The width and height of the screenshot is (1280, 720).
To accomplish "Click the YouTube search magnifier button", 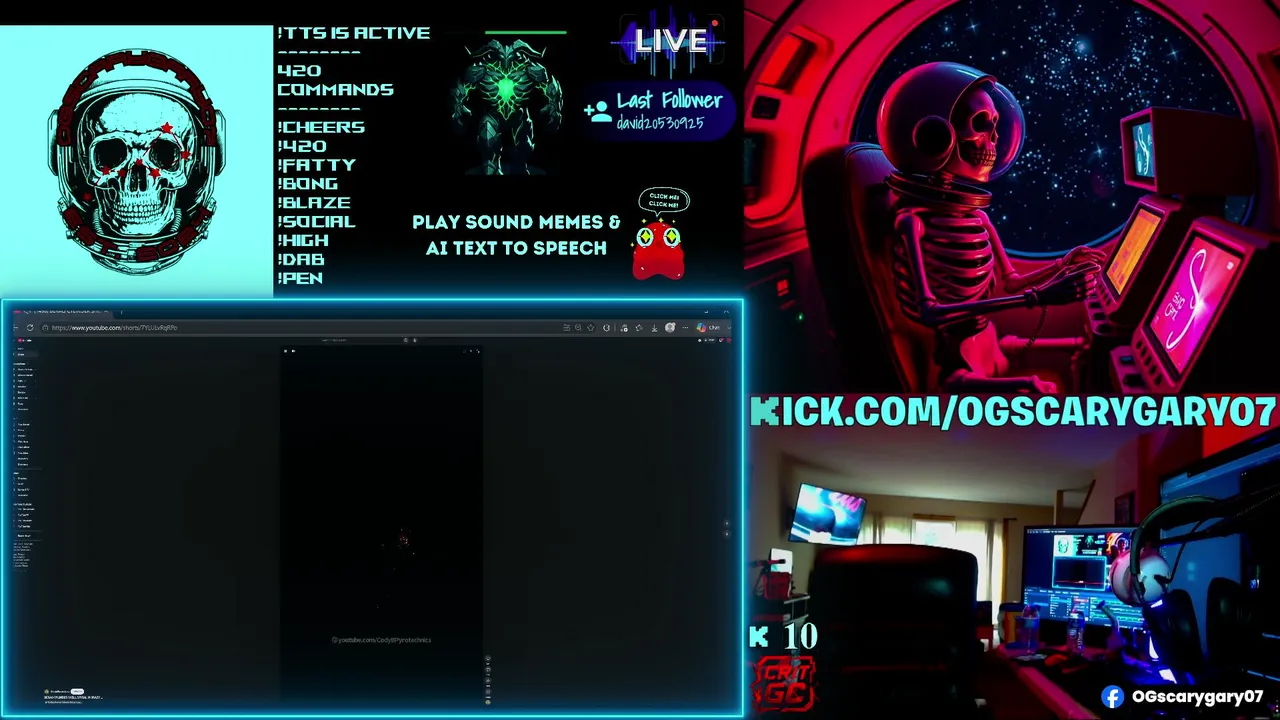I will coord(406,340).
